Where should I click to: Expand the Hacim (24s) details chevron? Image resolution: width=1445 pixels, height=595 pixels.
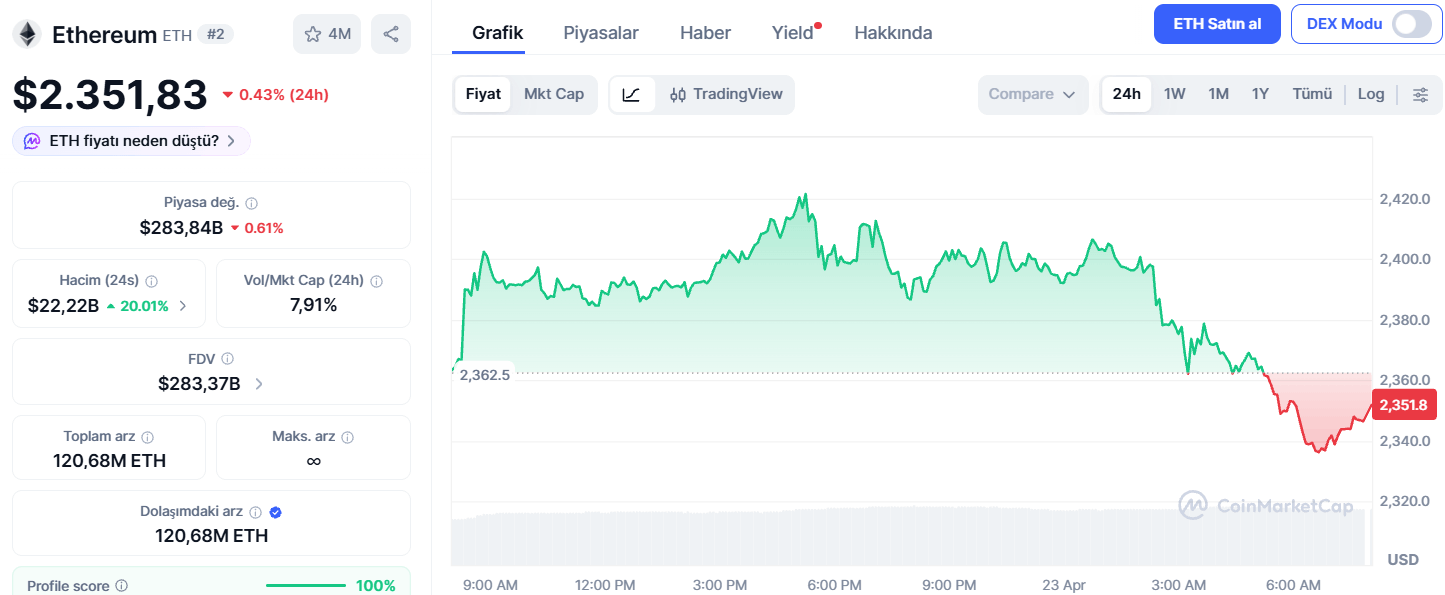pos(183,305)
